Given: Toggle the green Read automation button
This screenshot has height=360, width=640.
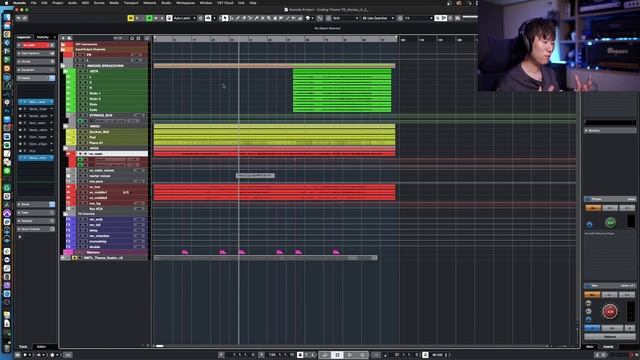Looking at the screenshot, I should (x=149, y=18).
